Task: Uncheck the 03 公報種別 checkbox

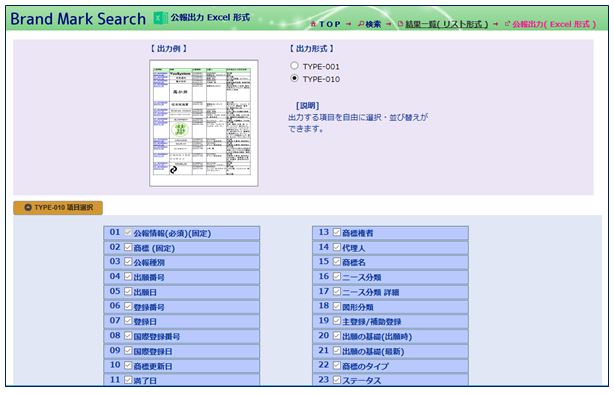Action: (x=128, y=262)
